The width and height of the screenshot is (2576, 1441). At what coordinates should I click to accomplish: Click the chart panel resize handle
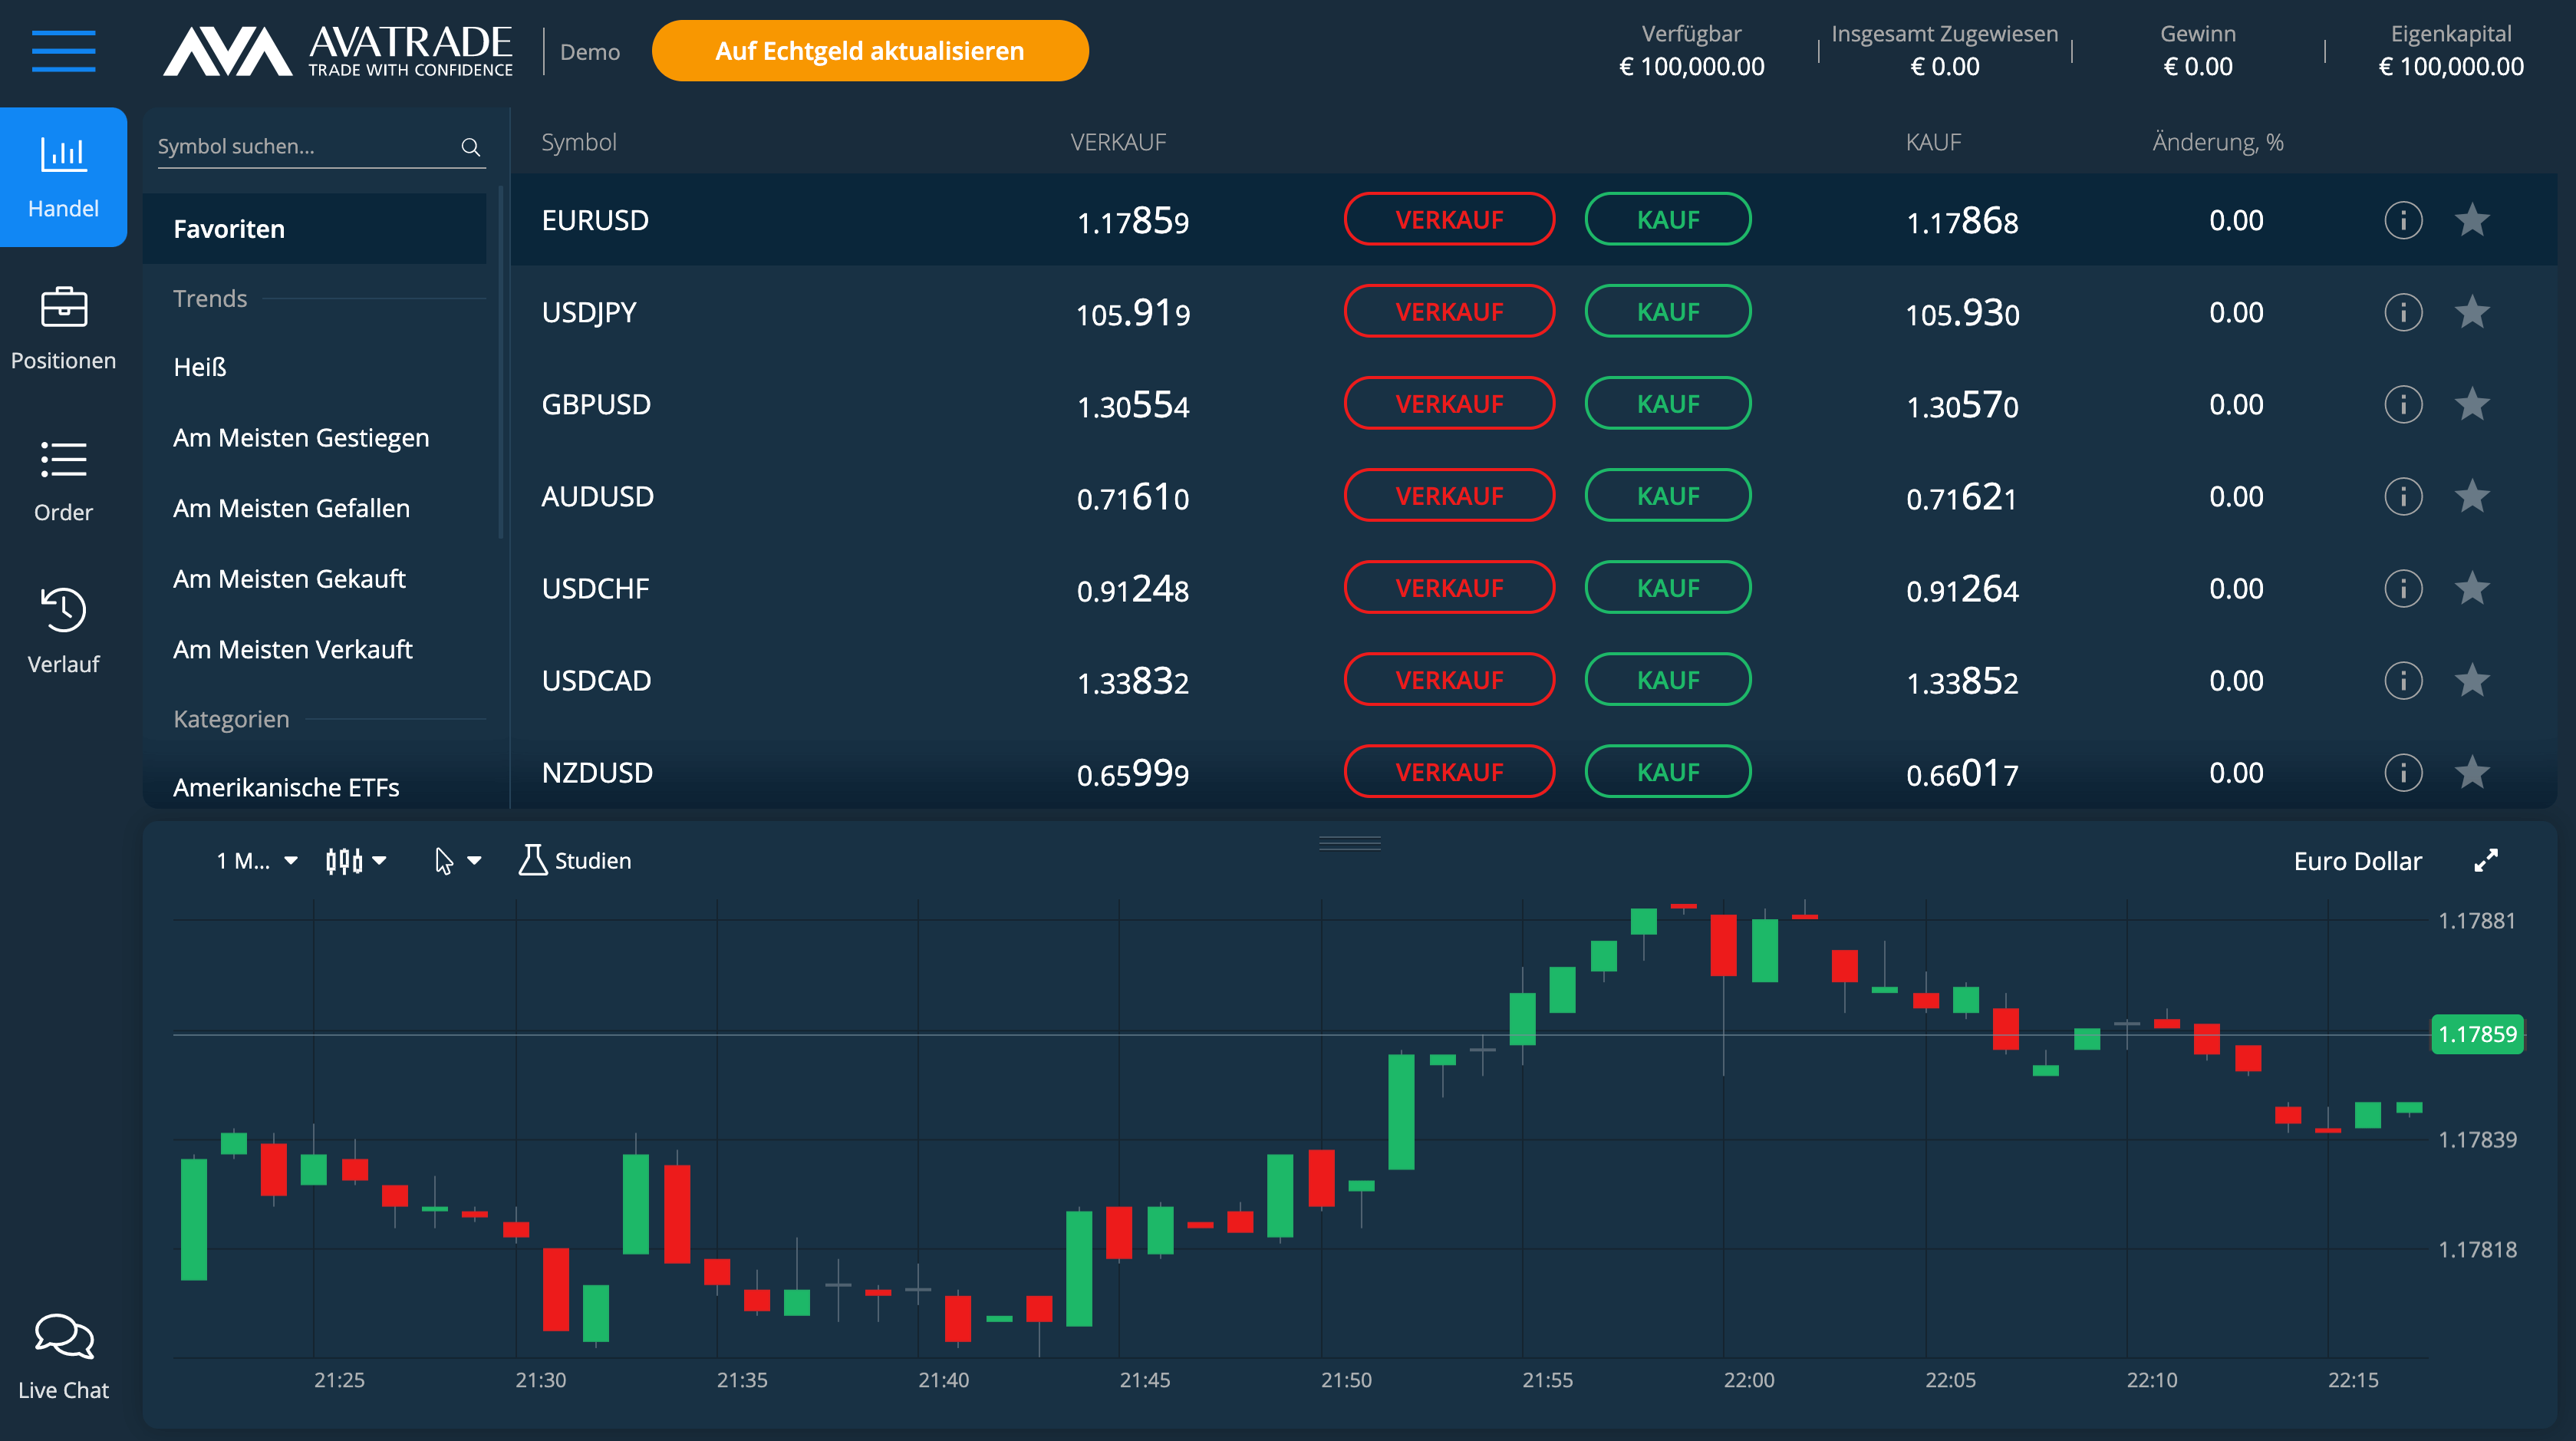(x=1349, y=842)
